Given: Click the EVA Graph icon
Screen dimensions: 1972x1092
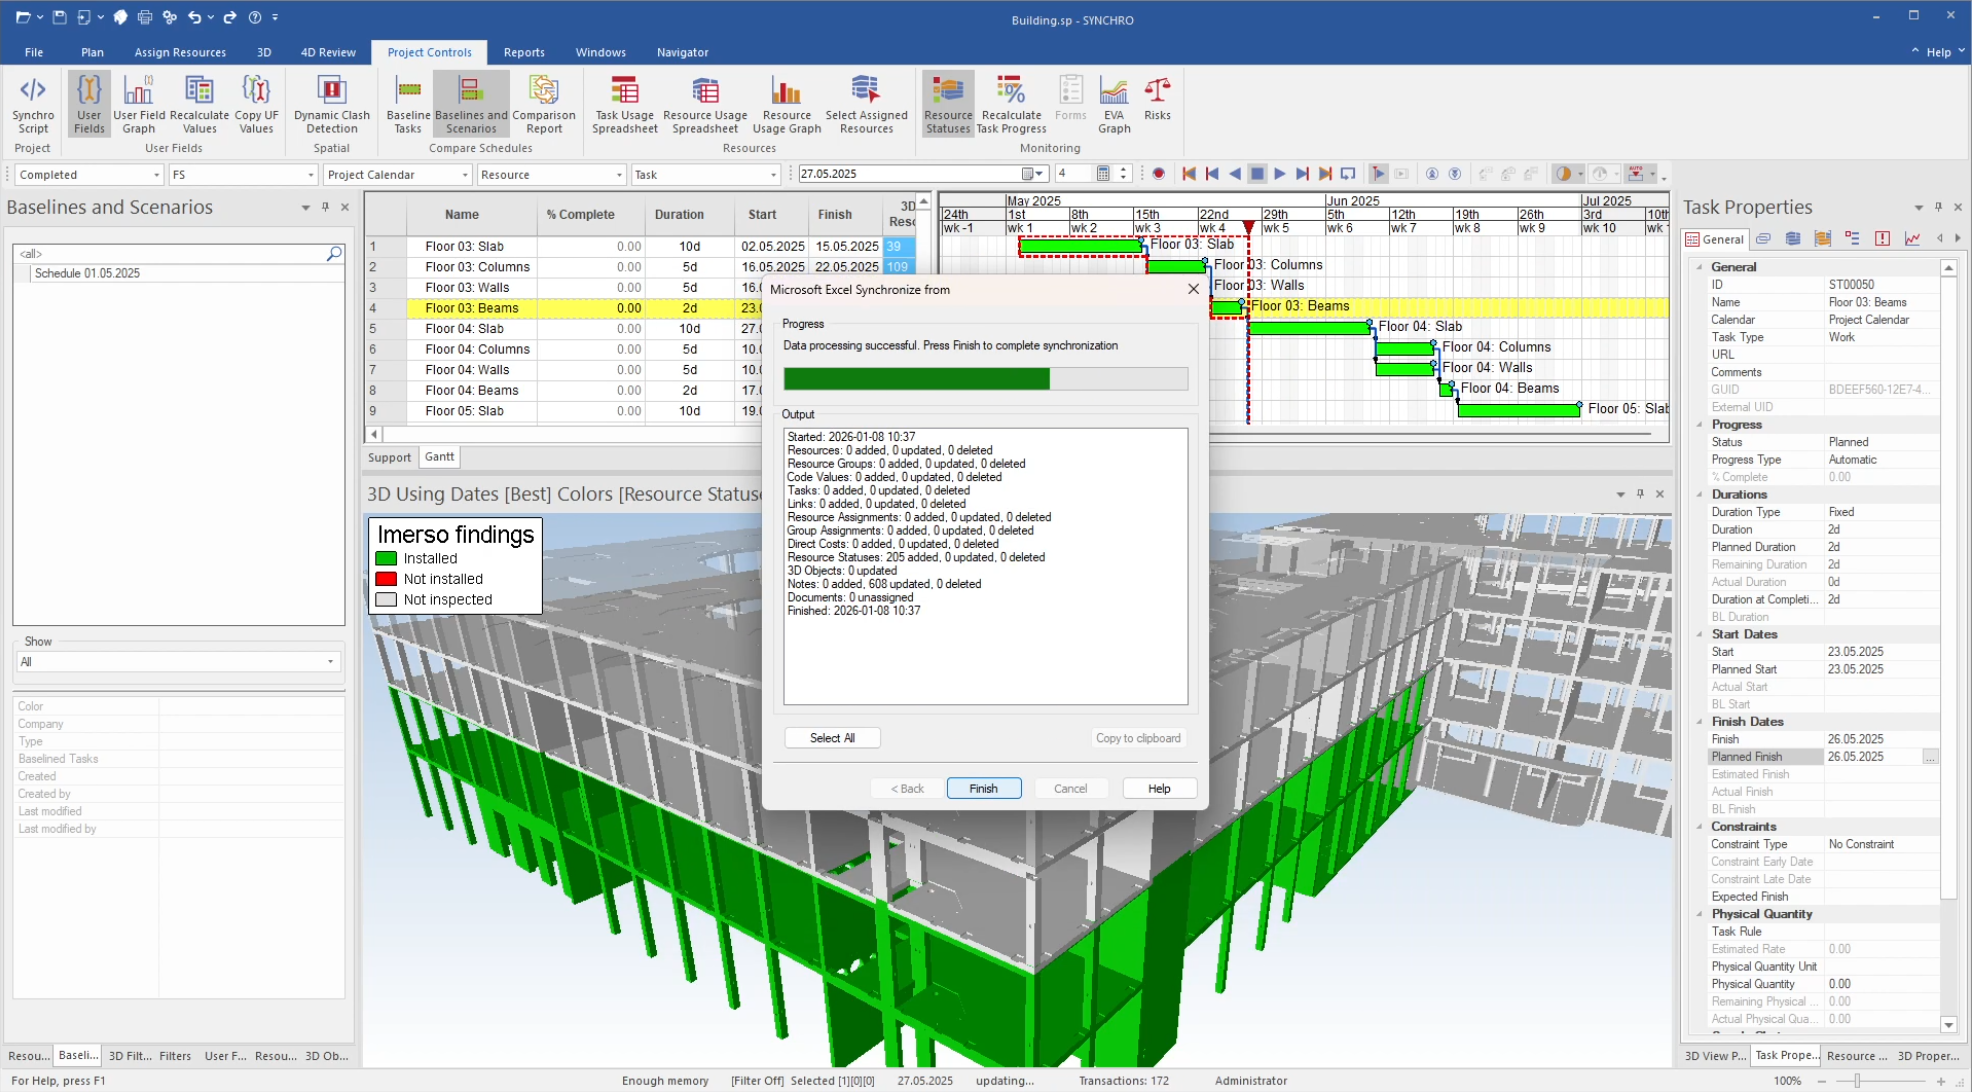Looking at the screenshot, I should tap(1113, 103).
